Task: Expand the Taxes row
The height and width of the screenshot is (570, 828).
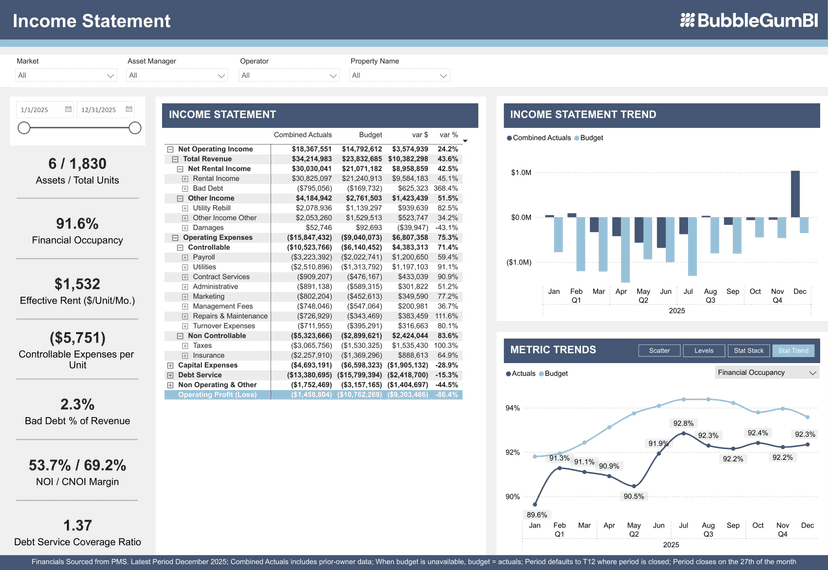Action: pos(185,346)
